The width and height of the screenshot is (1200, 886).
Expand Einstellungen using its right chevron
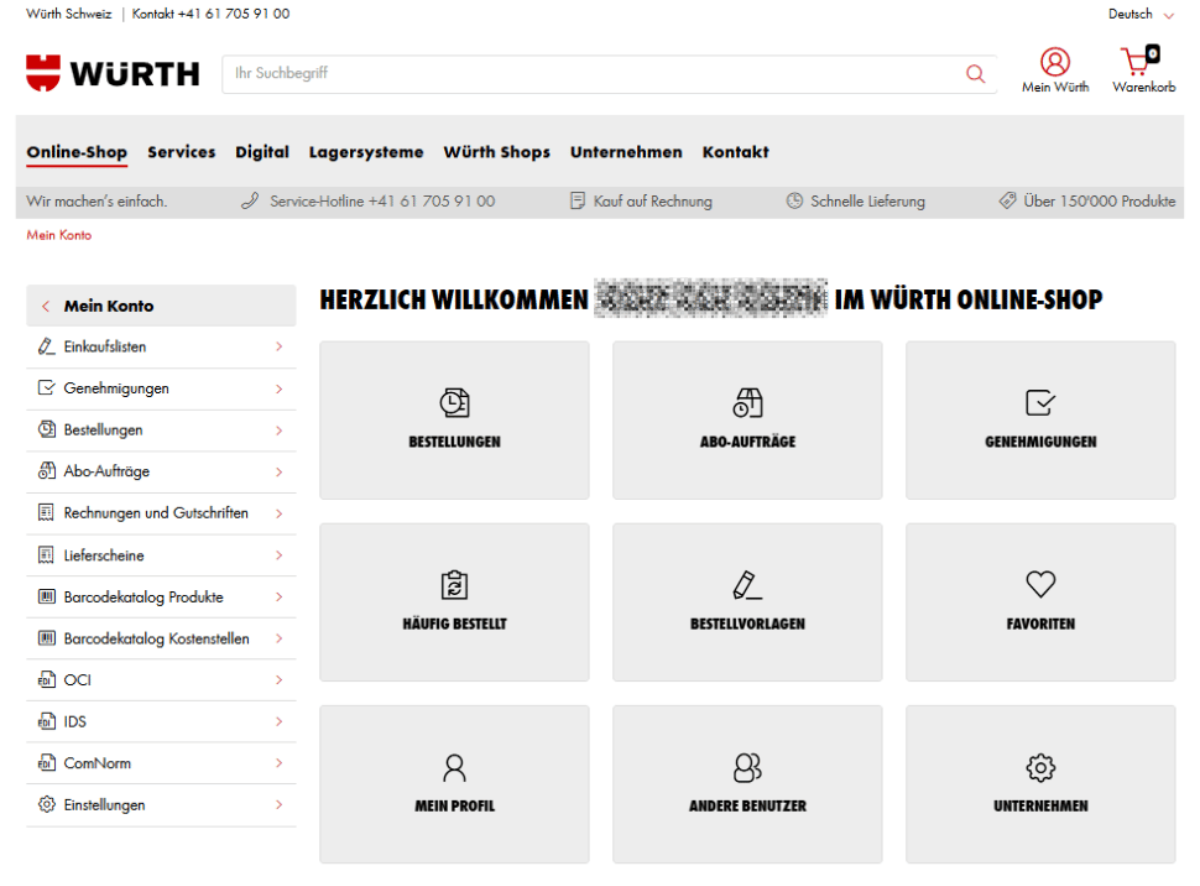tap(279, 804)
